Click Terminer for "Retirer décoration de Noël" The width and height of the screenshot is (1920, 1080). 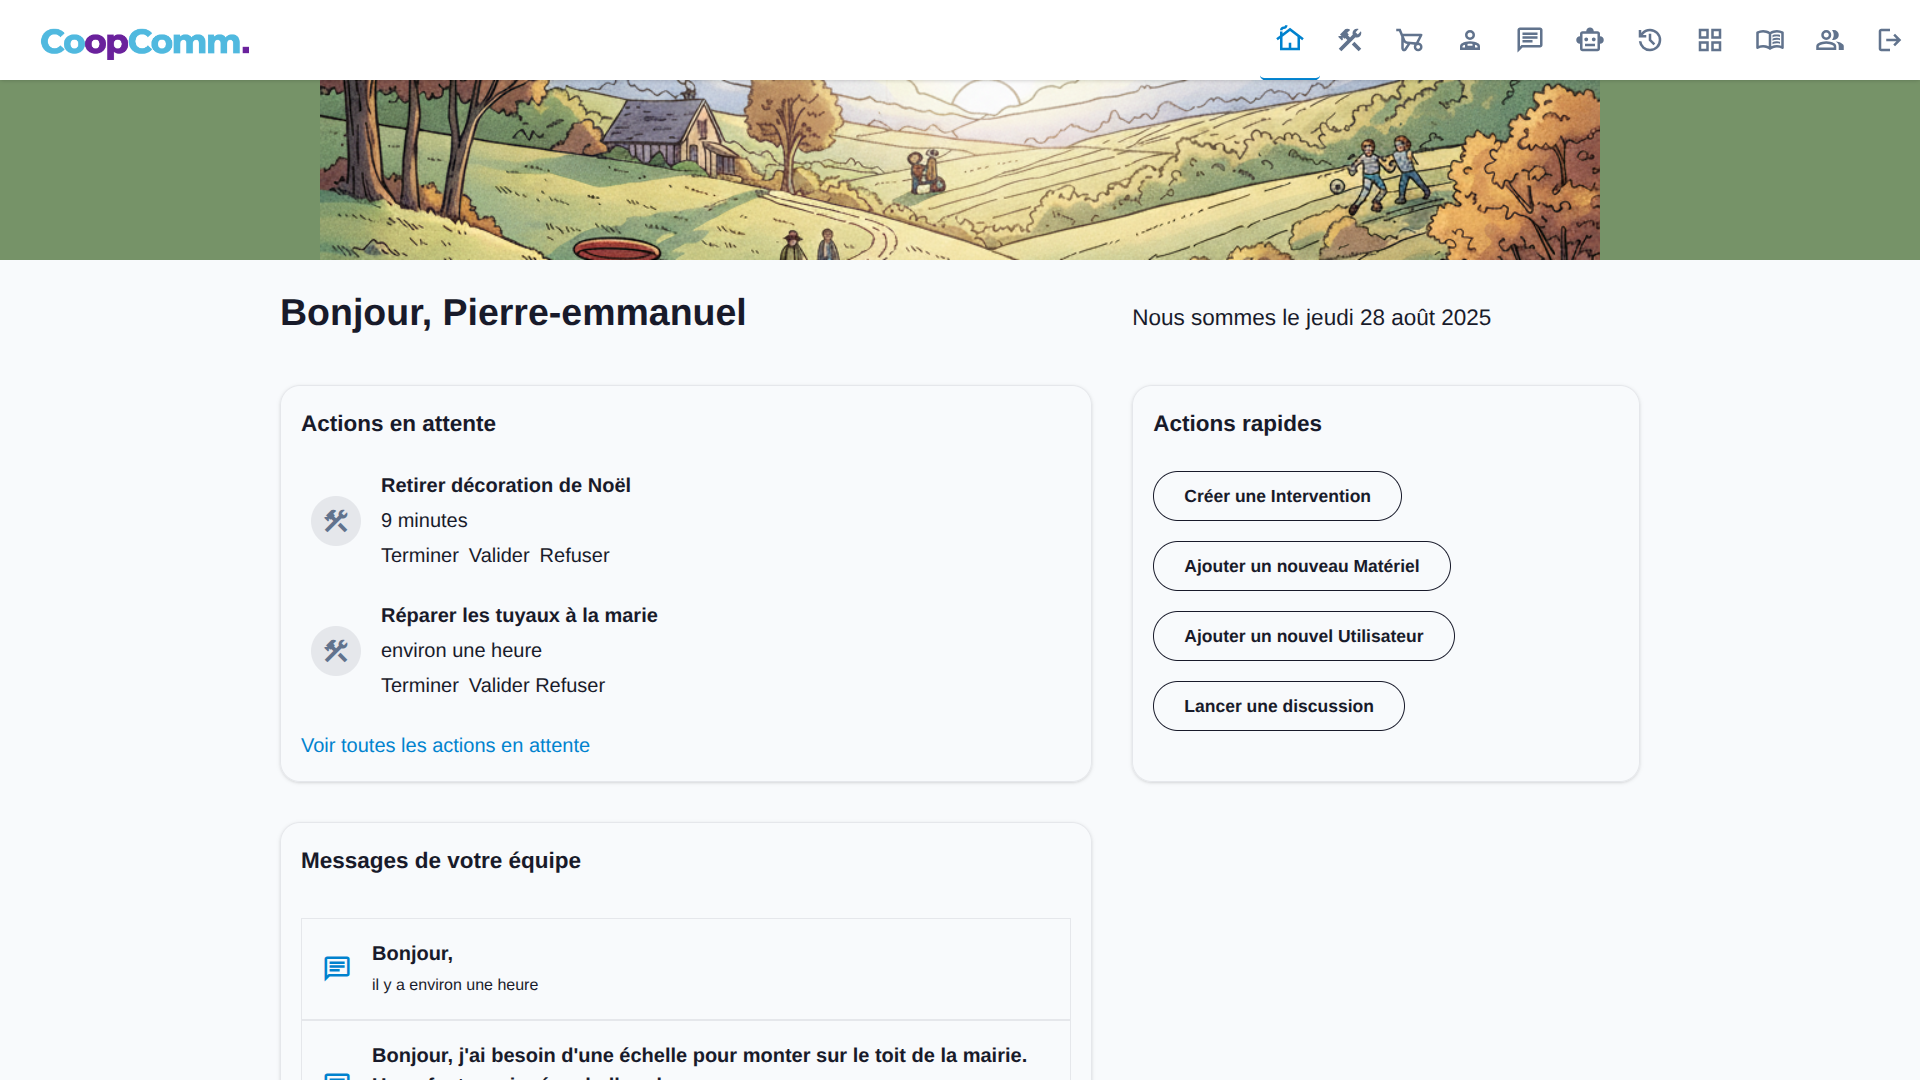(x=419, y=555)
